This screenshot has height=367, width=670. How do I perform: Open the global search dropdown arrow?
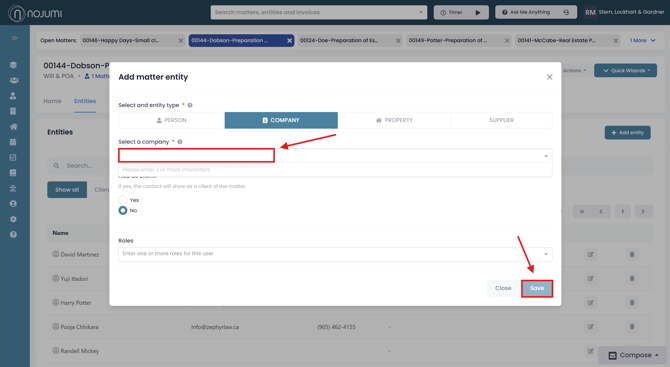tap(421, 12)
